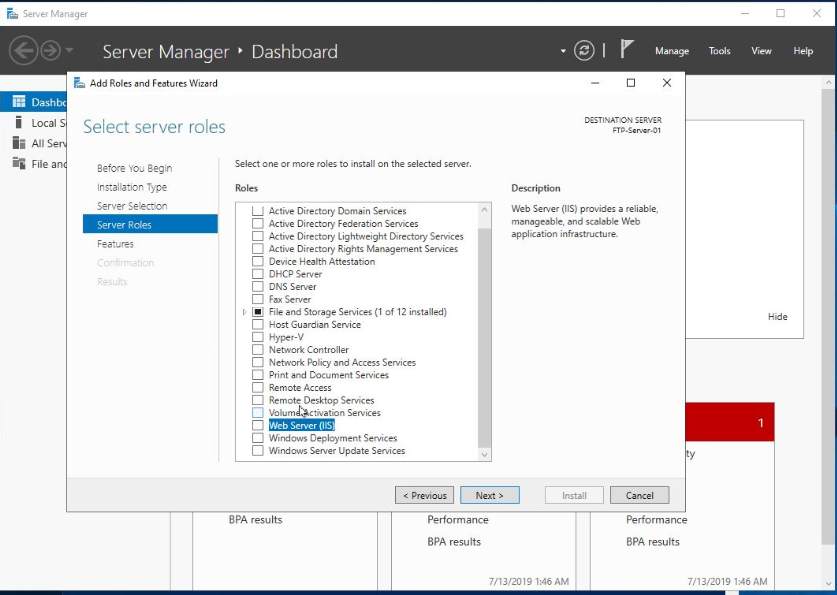Image resolution: width=837 pixels, height=595 pixels.
Task: Open the navigation history dropdown arrow
Action: click(x=69, y=51)
